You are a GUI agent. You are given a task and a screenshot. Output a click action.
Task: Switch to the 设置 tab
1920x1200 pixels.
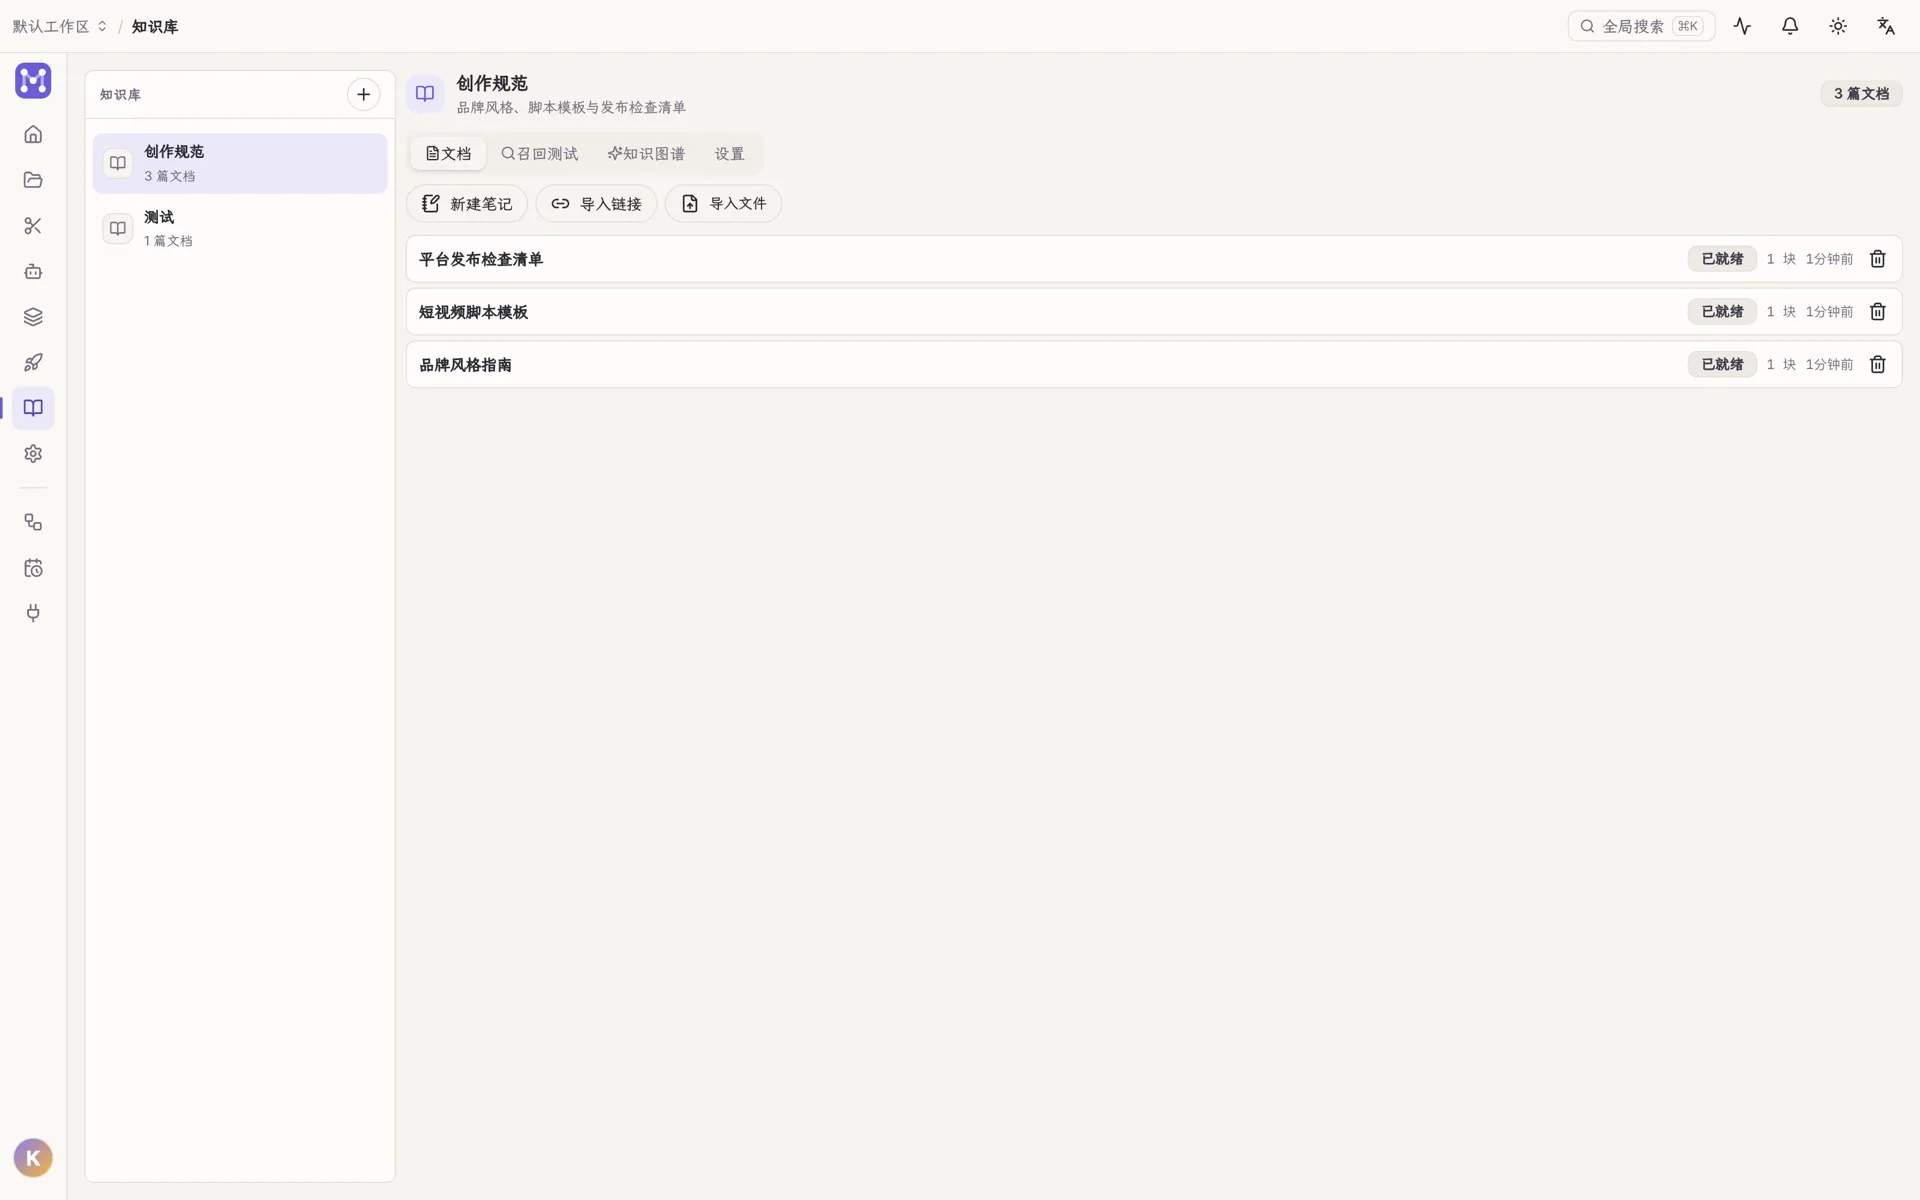click(729, 154)
